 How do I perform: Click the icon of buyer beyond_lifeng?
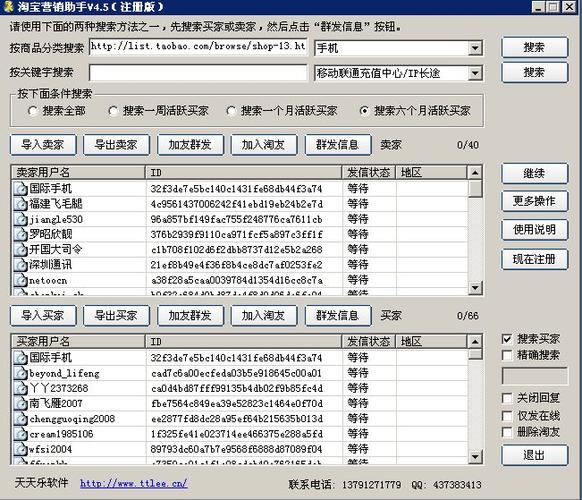20,373
